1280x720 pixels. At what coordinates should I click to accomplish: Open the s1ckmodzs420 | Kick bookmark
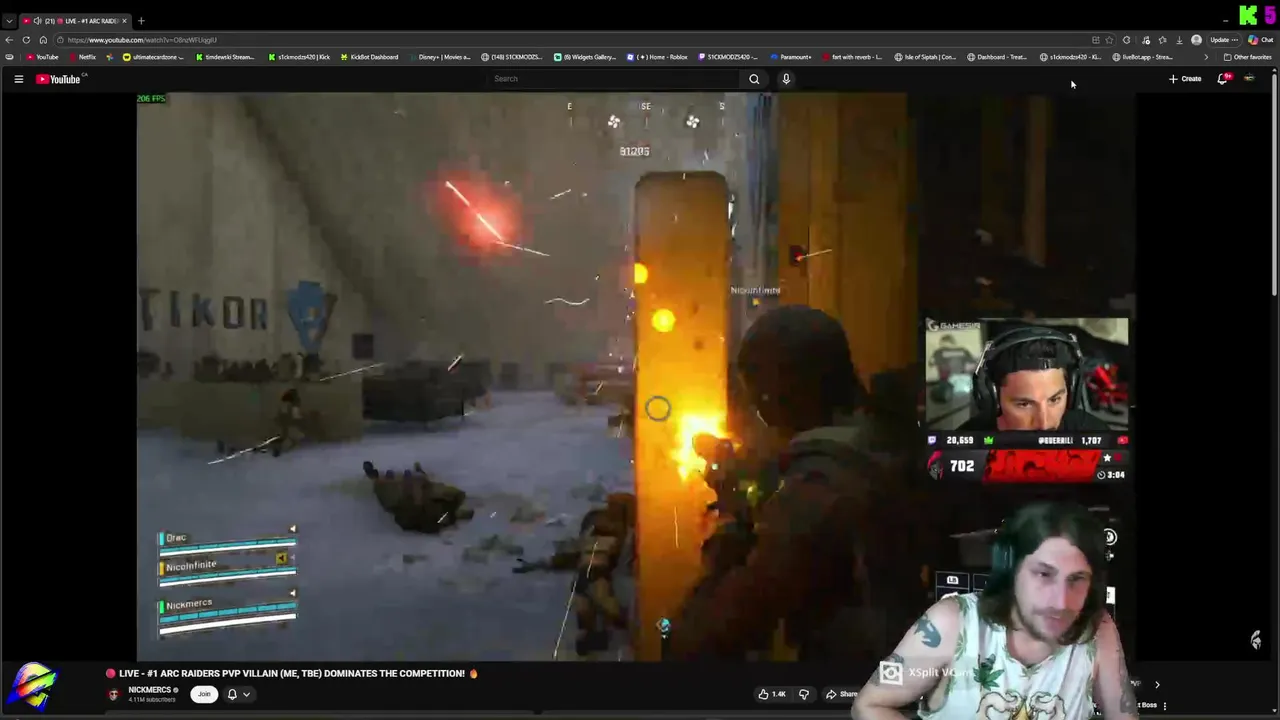pyautogui.click(x=299, y=57)
